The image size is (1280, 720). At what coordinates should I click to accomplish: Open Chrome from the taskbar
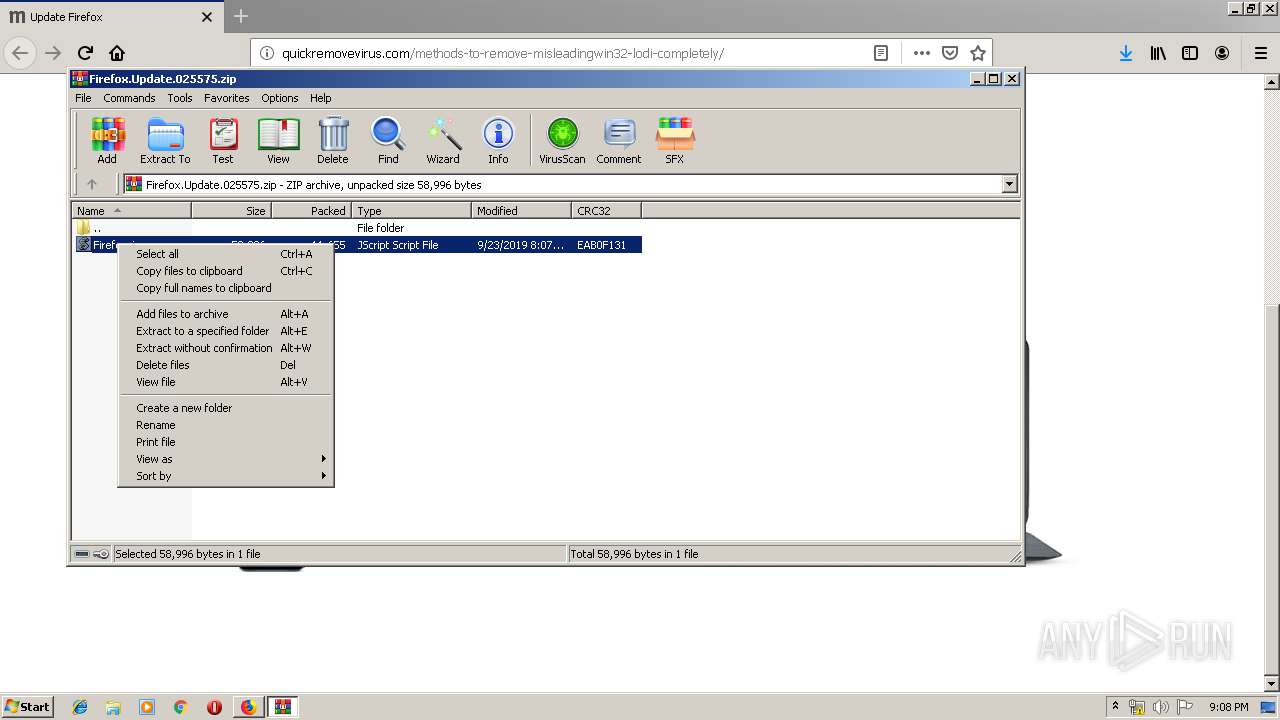pyautogui.click(x=181, y=707)
